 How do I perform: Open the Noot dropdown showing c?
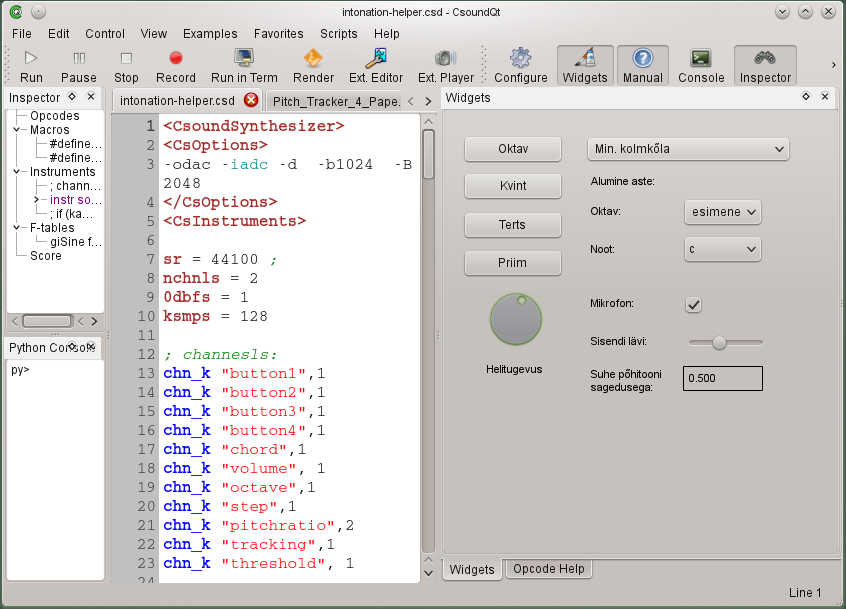(x=722, y=249)
